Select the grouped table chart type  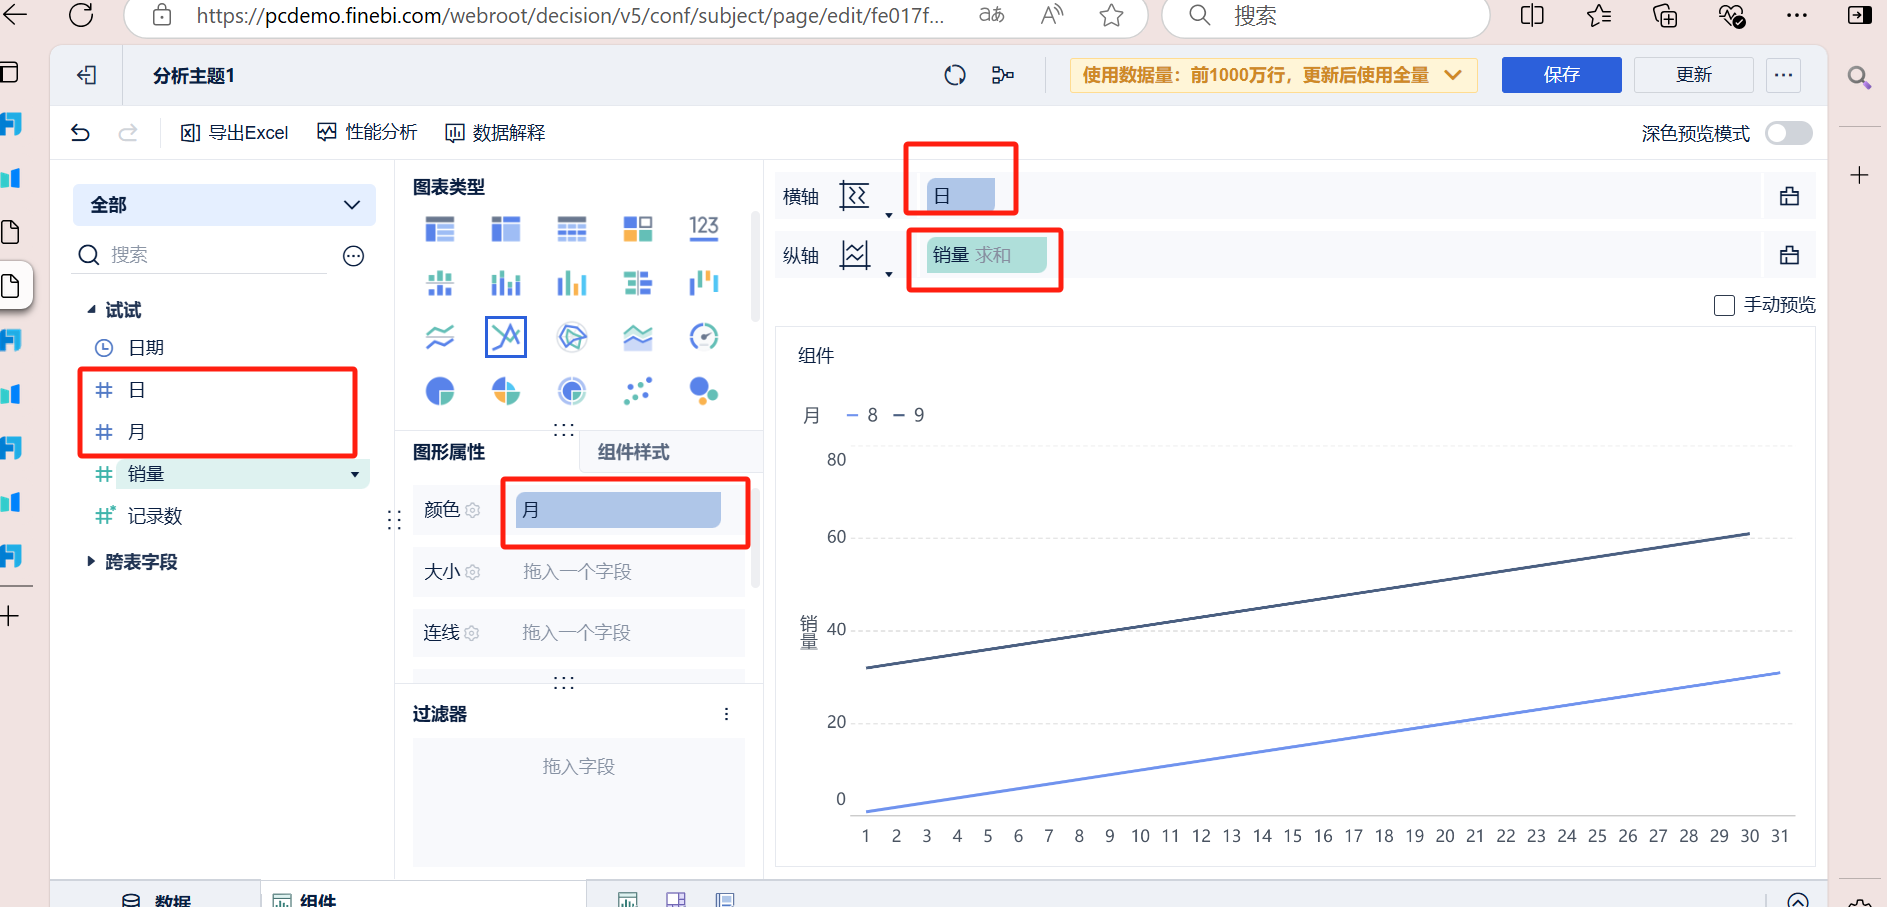tap(440, 229)
